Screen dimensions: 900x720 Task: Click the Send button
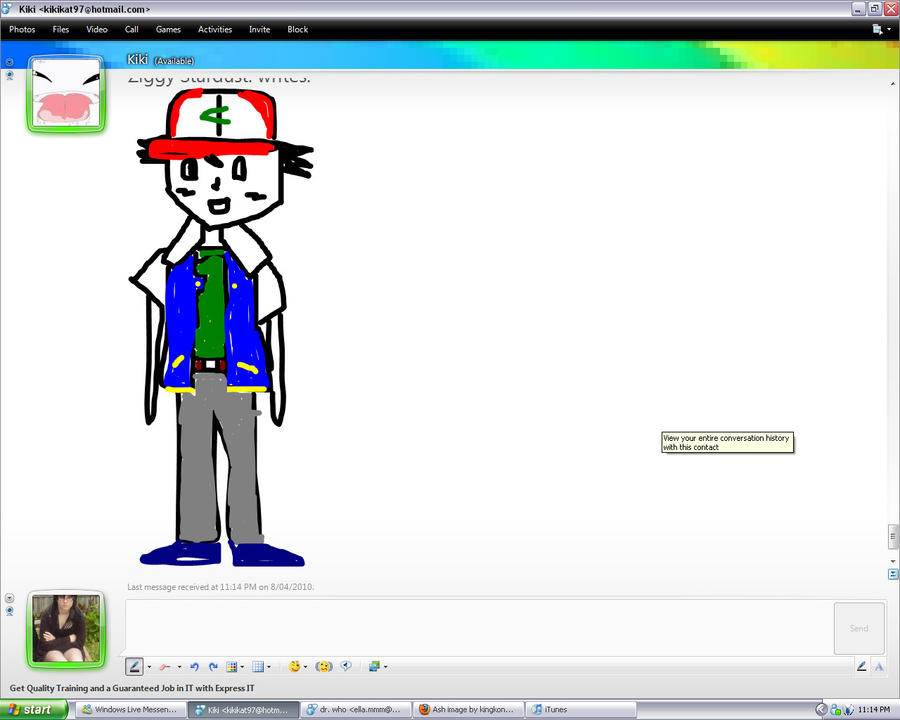[859, 628]
